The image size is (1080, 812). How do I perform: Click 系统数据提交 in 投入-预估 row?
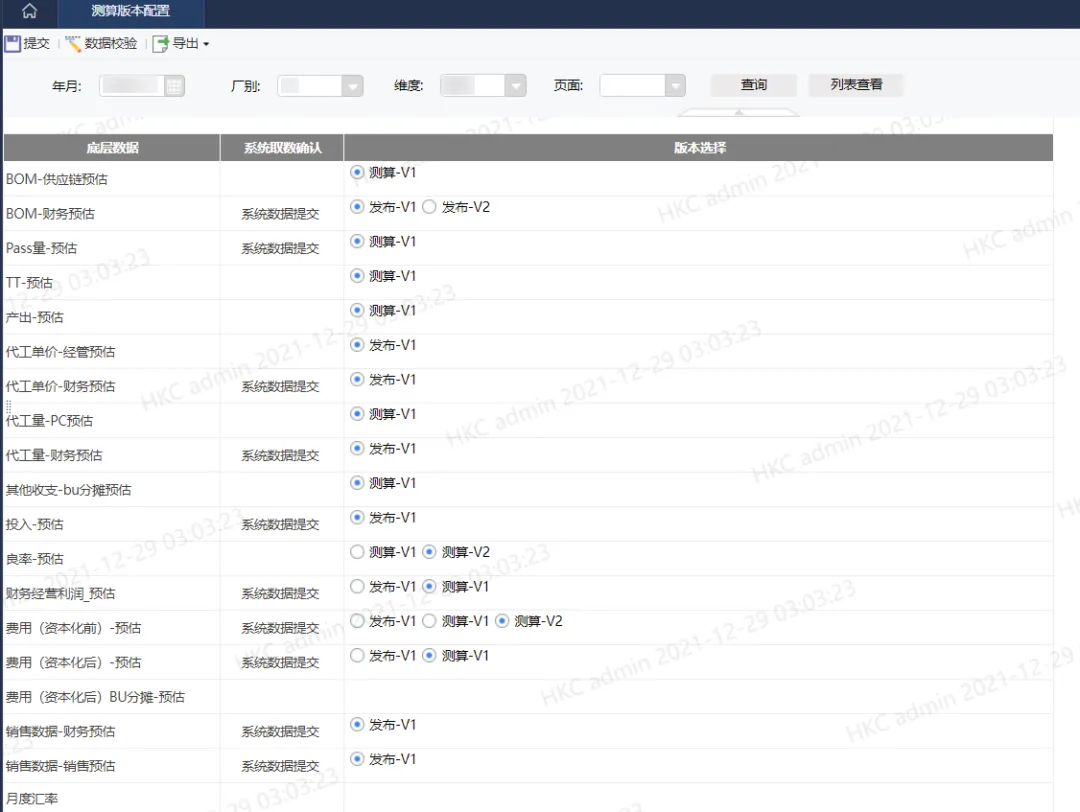point(280,525)
